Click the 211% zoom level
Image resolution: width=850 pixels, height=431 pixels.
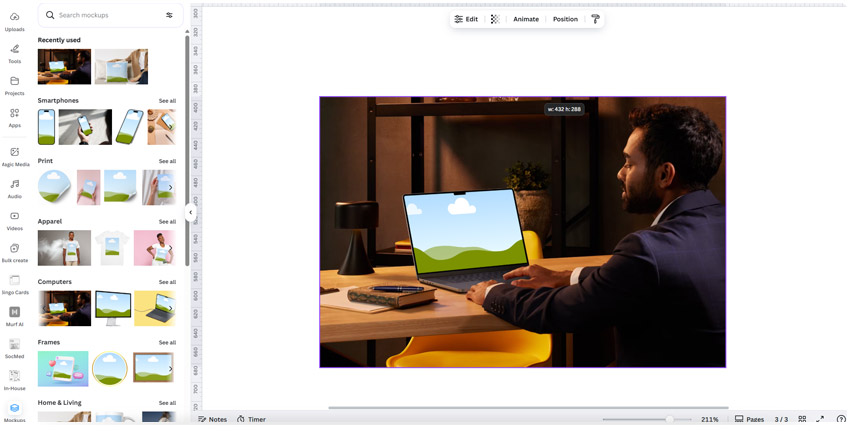710,419
